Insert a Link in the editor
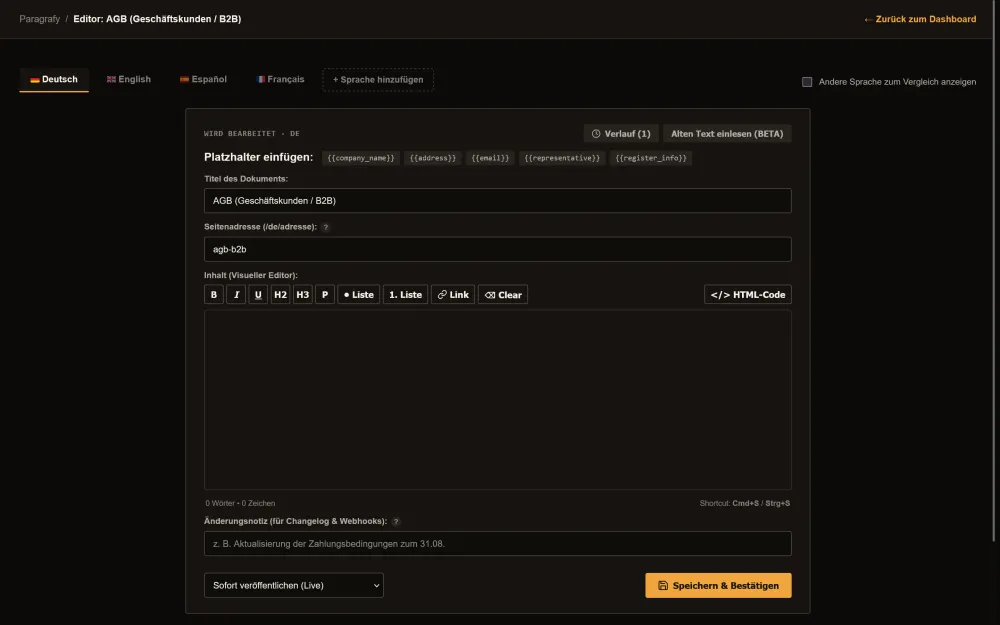Viewport: 1000px width, 625px height. tap(453, 295)
